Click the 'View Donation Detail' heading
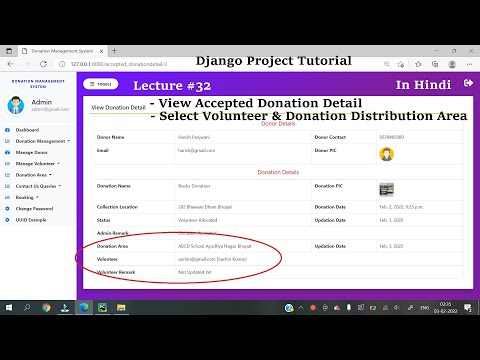This screenshot has height=360, width=480. tap(118, 107)
